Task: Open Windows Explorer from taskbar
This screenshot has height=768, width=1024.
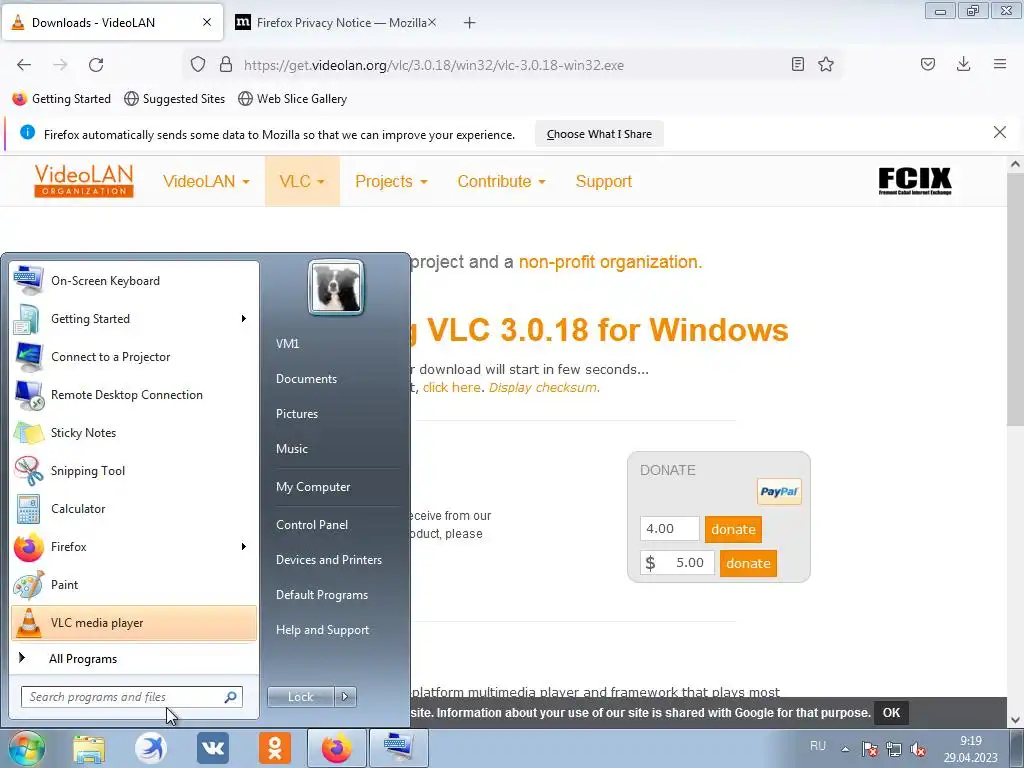Action: [89, 748]
